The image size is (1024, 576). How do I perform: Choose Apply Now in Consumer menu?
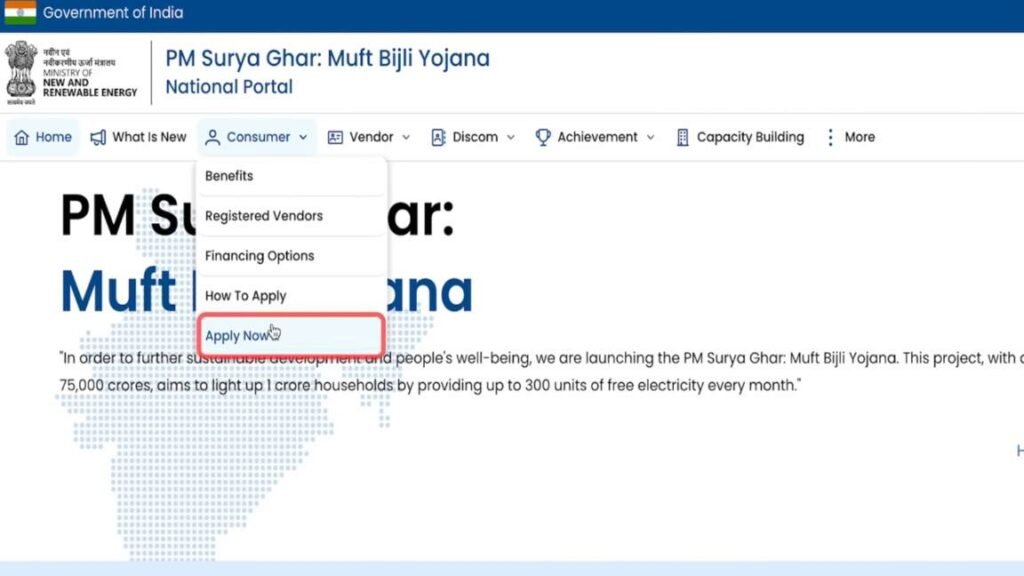pyautogui.click(x=291, y=335)
